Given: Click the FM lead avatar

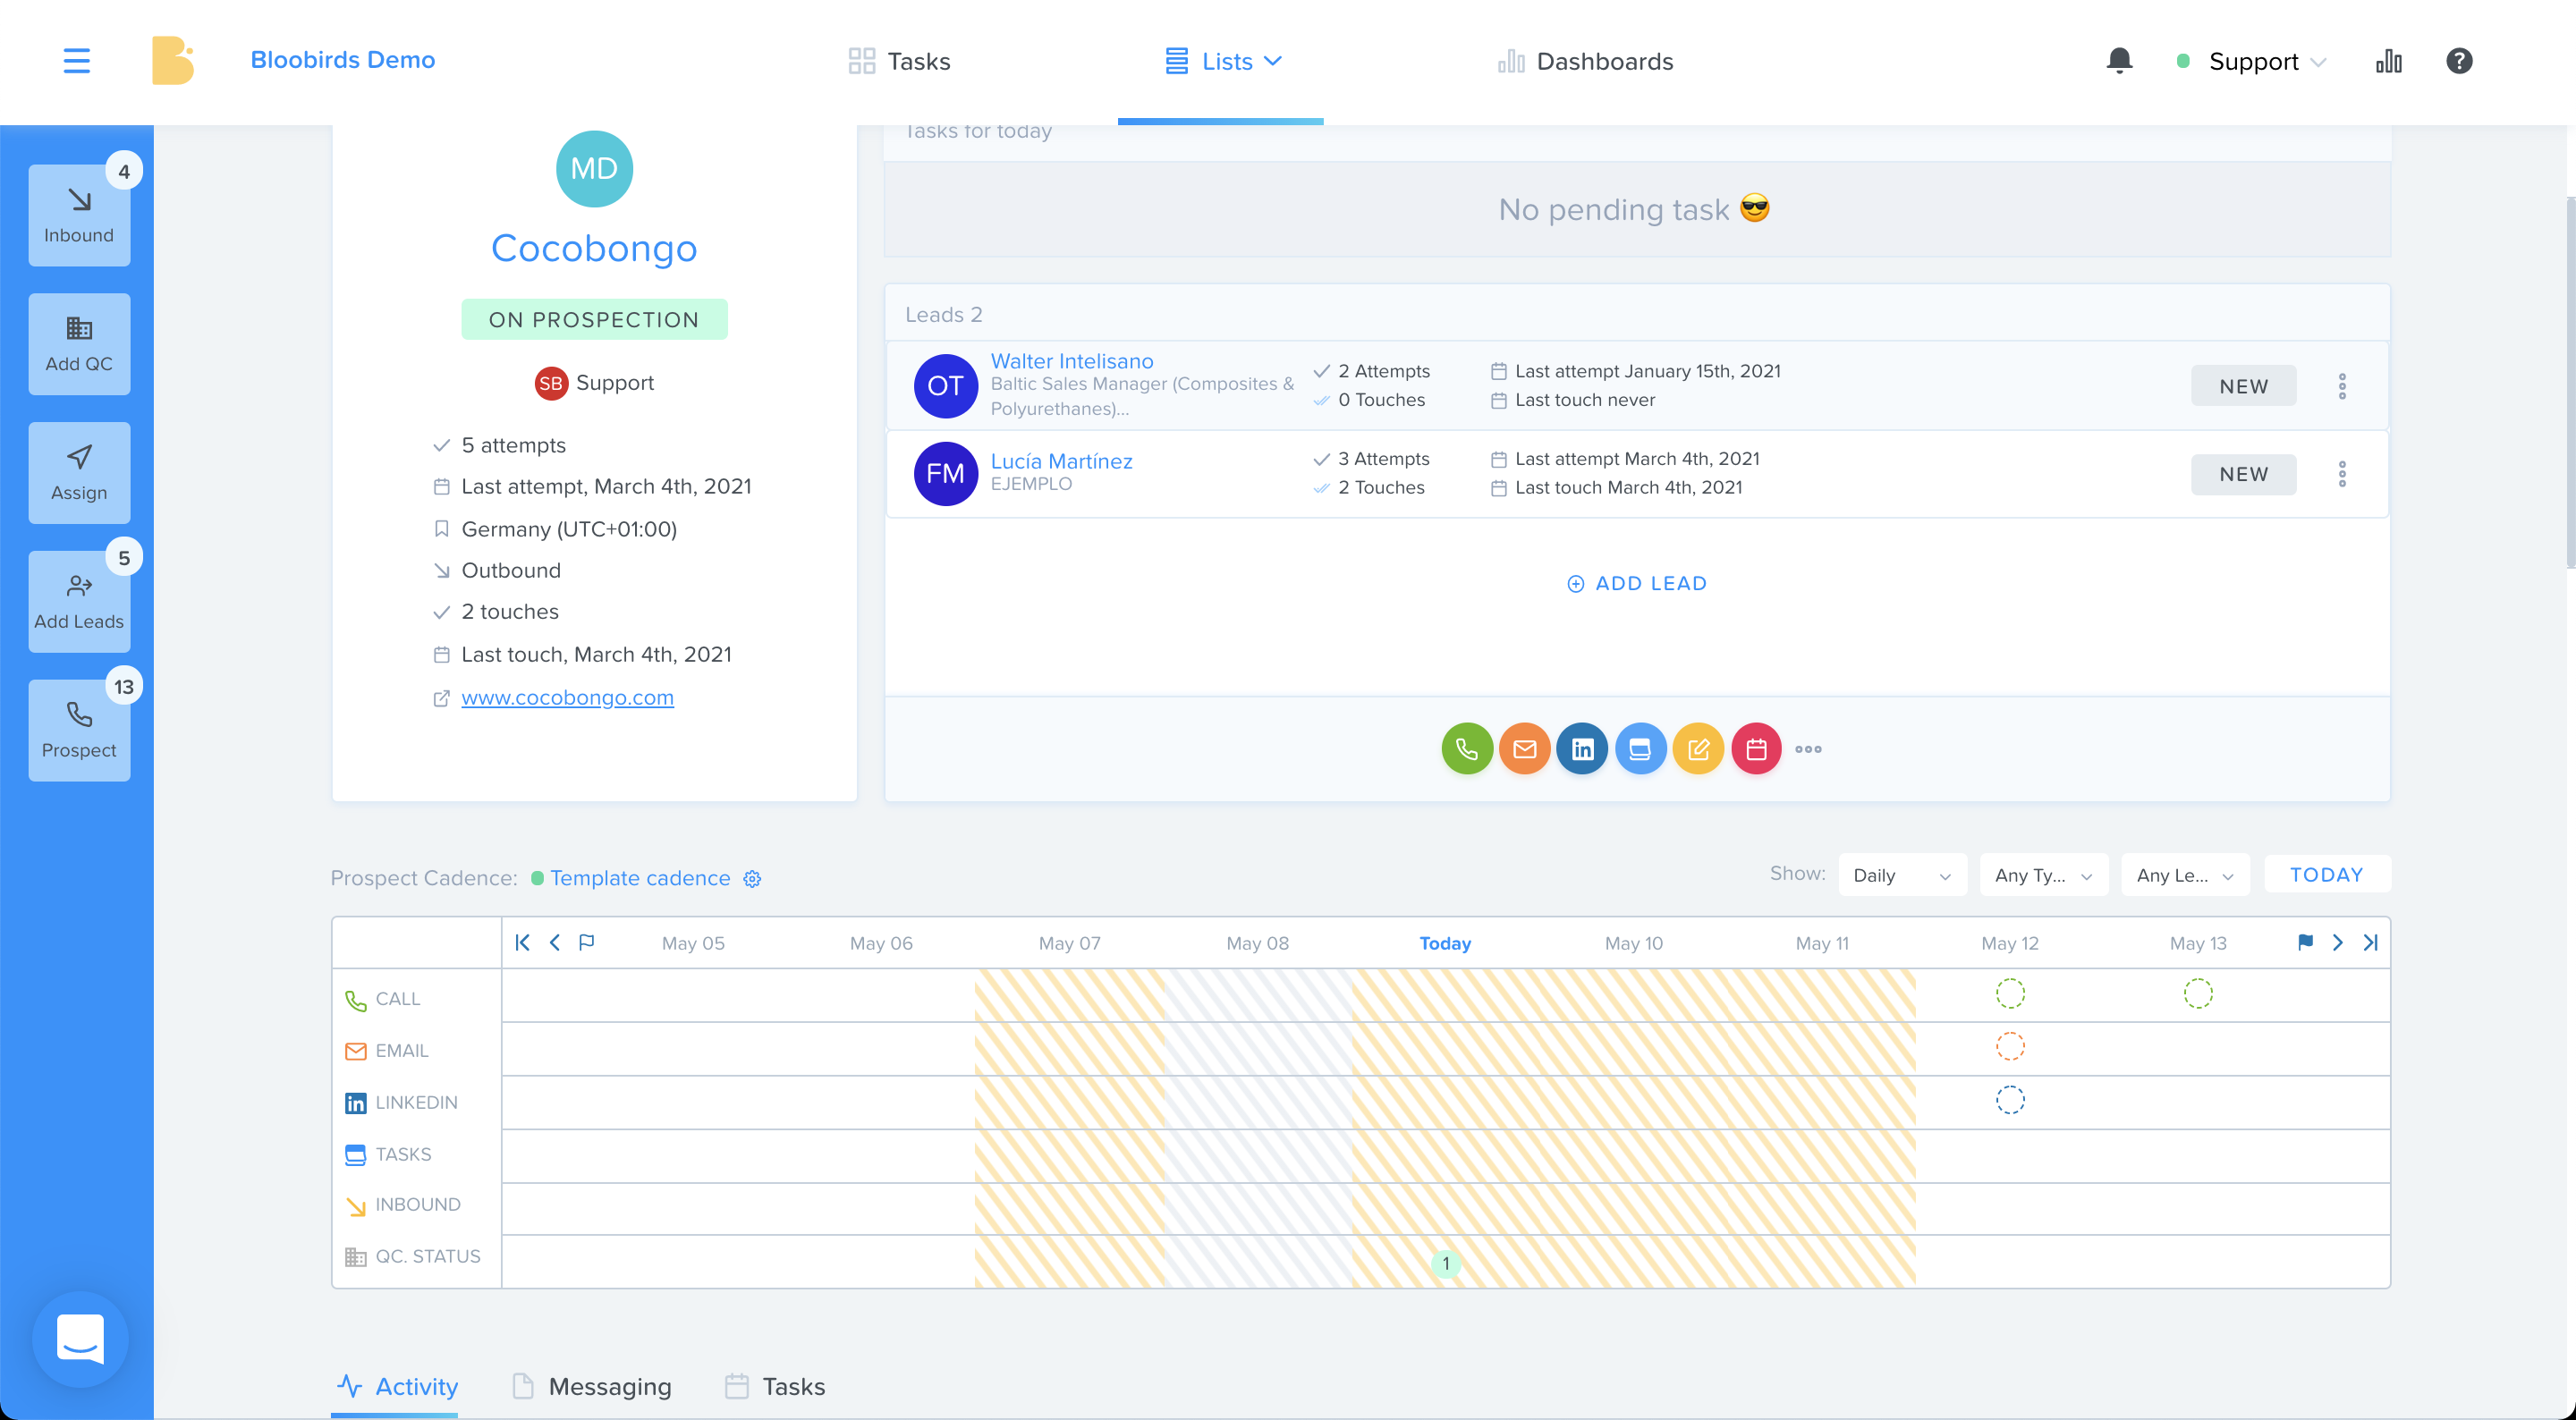Looking at the screenshot, I should pos(945,474).
